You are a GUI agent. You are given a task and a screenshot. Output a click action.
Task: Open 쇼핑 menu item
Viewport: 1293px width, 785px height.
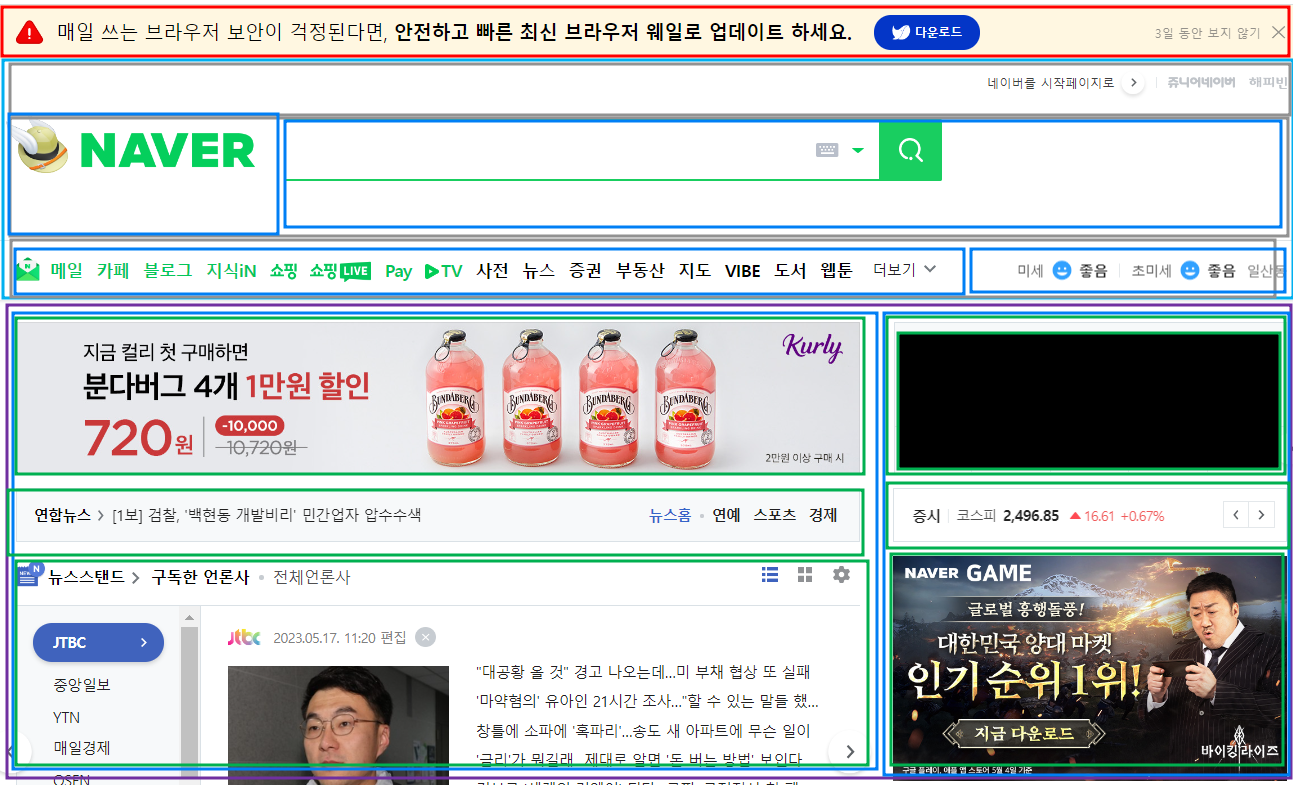coord(283,270)
